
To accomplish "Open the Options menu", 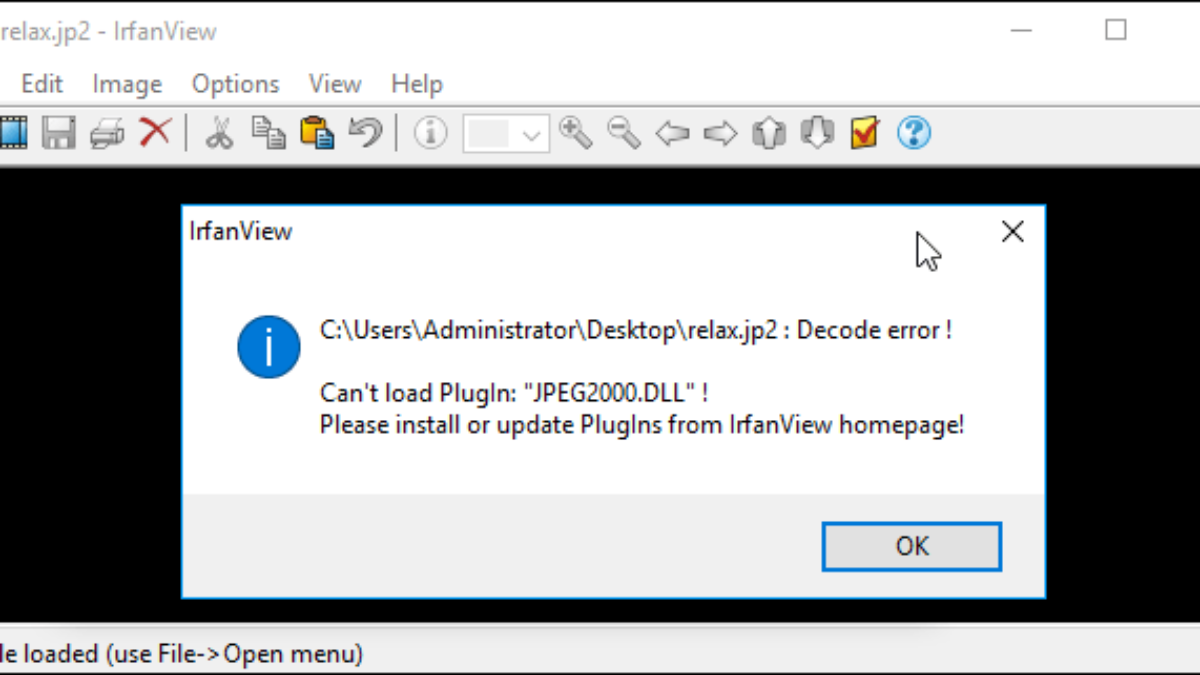I will [236, 84].
